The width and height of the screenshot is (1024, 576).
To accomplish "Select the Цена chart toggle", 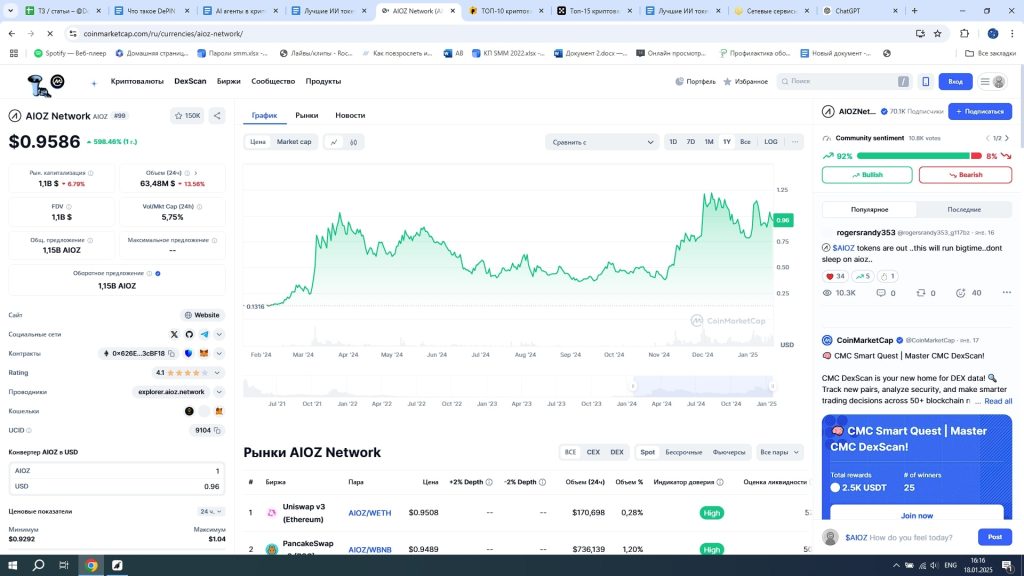I will pyautogui.click(x=258, y=142).
